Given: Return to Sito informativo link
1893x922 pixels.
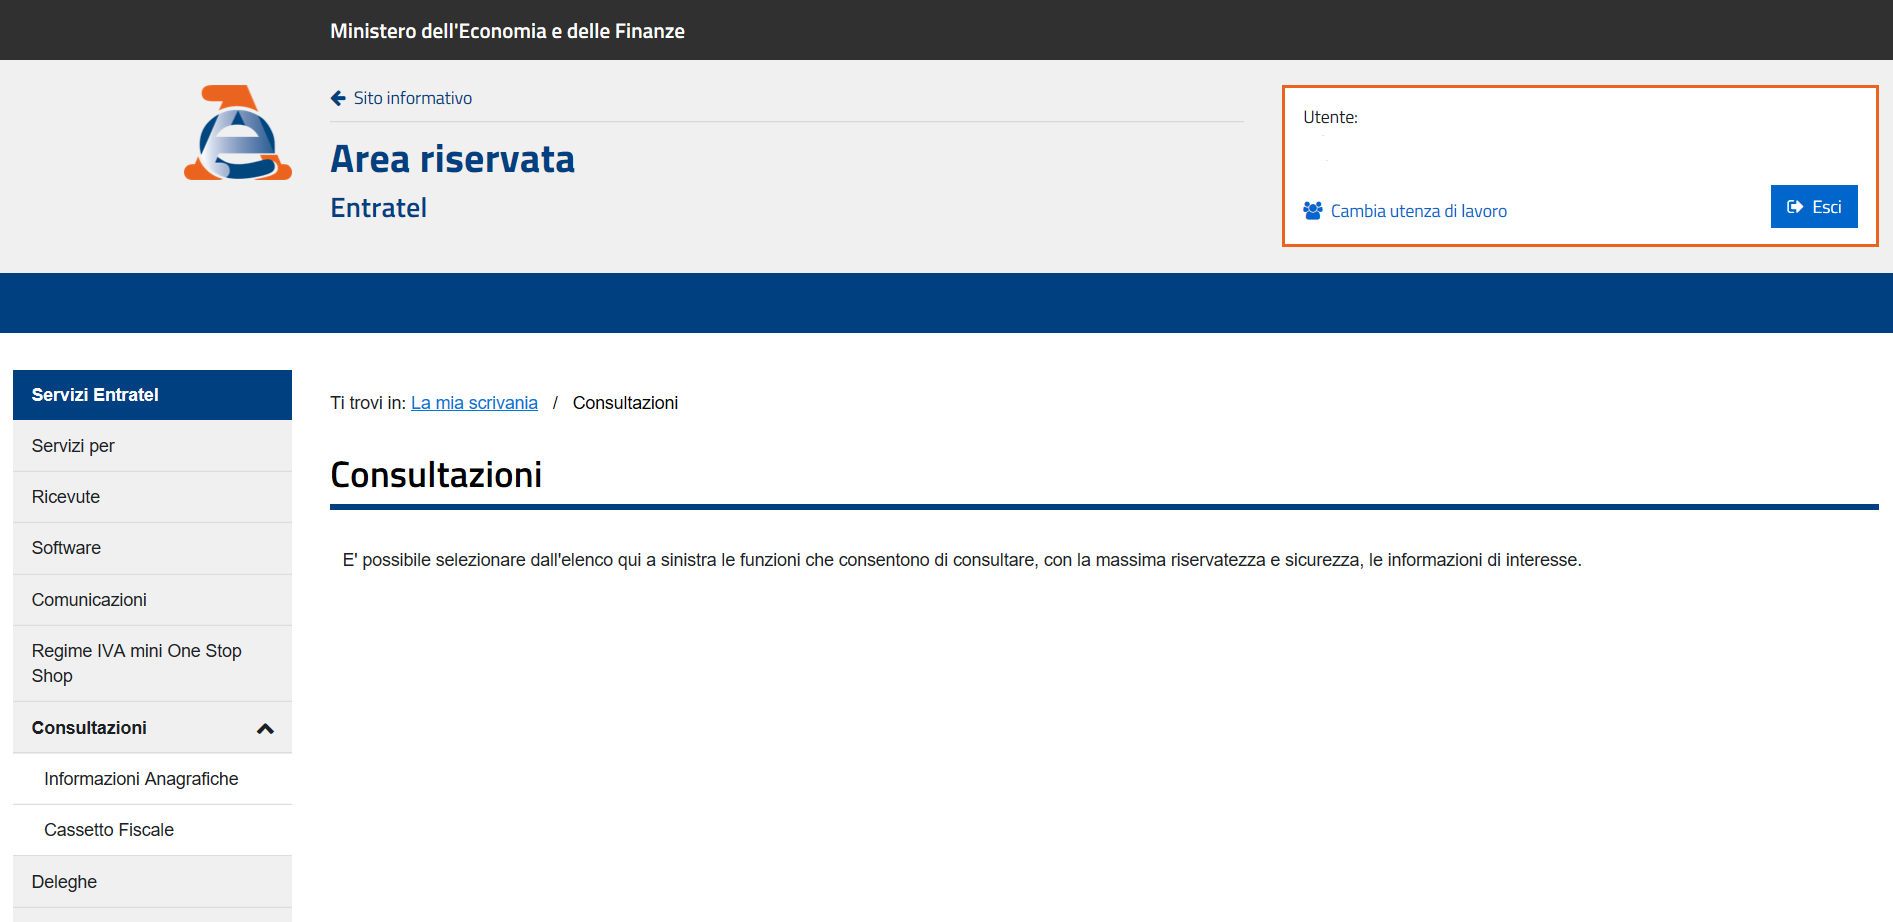Looking at the screenshot, I should (x=412, y=98).
